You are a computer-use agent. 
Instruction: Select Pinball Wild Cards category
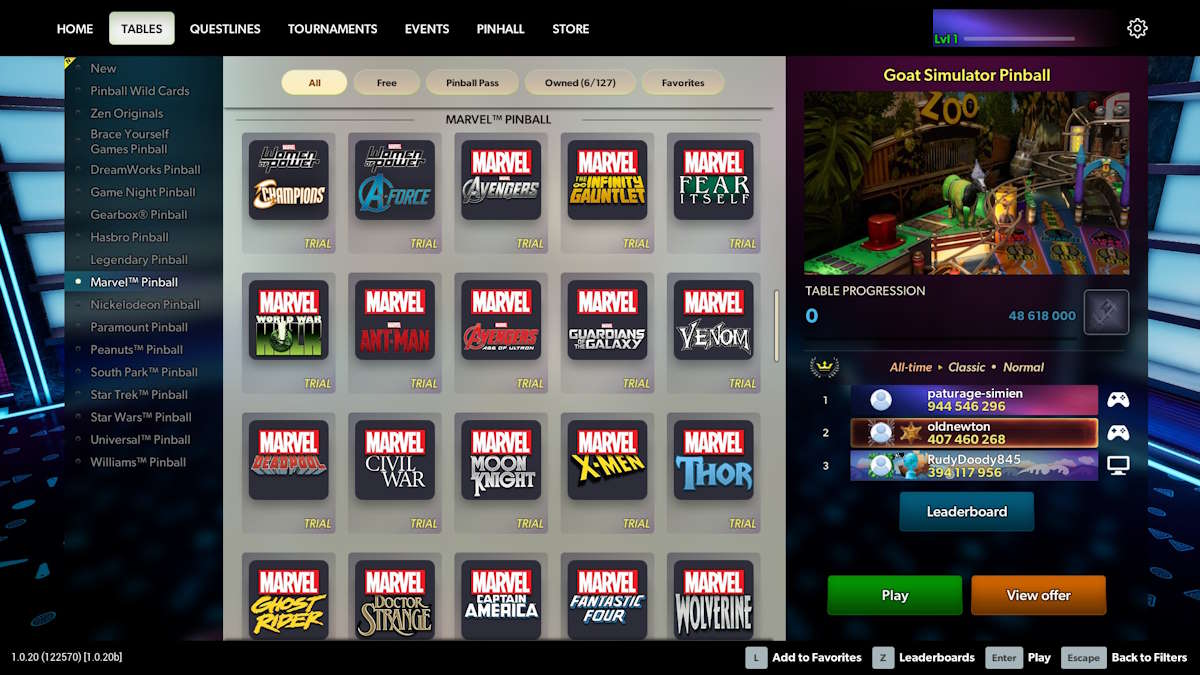tap(139, 91)
